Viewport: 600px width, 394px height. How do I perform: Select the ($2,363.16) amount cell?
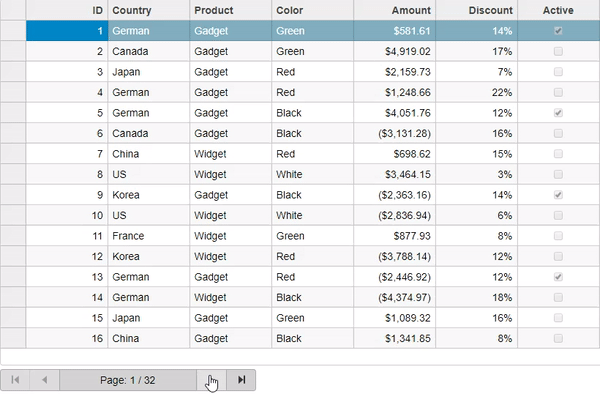395,195
